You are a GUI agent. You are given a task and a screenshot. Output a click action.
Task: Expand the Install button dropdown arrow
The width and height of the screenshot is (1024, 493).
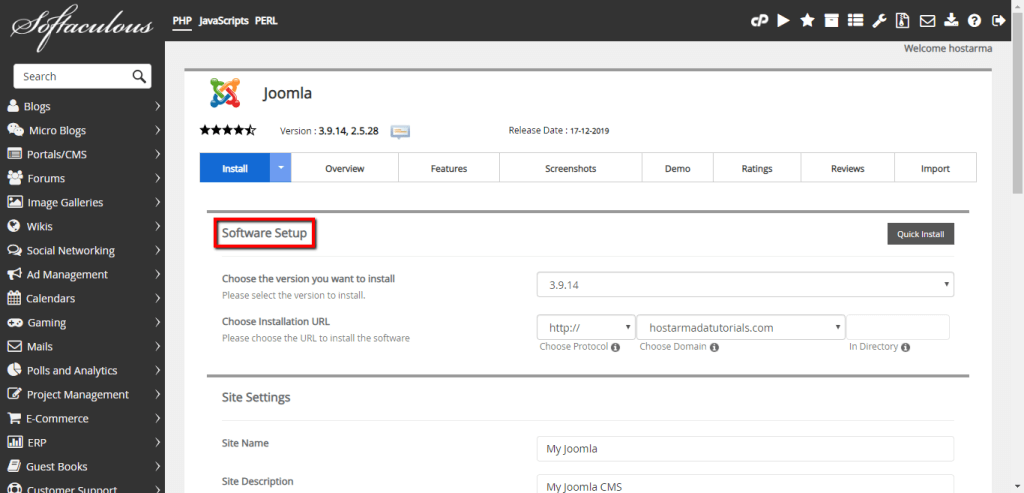pos(281,168)
